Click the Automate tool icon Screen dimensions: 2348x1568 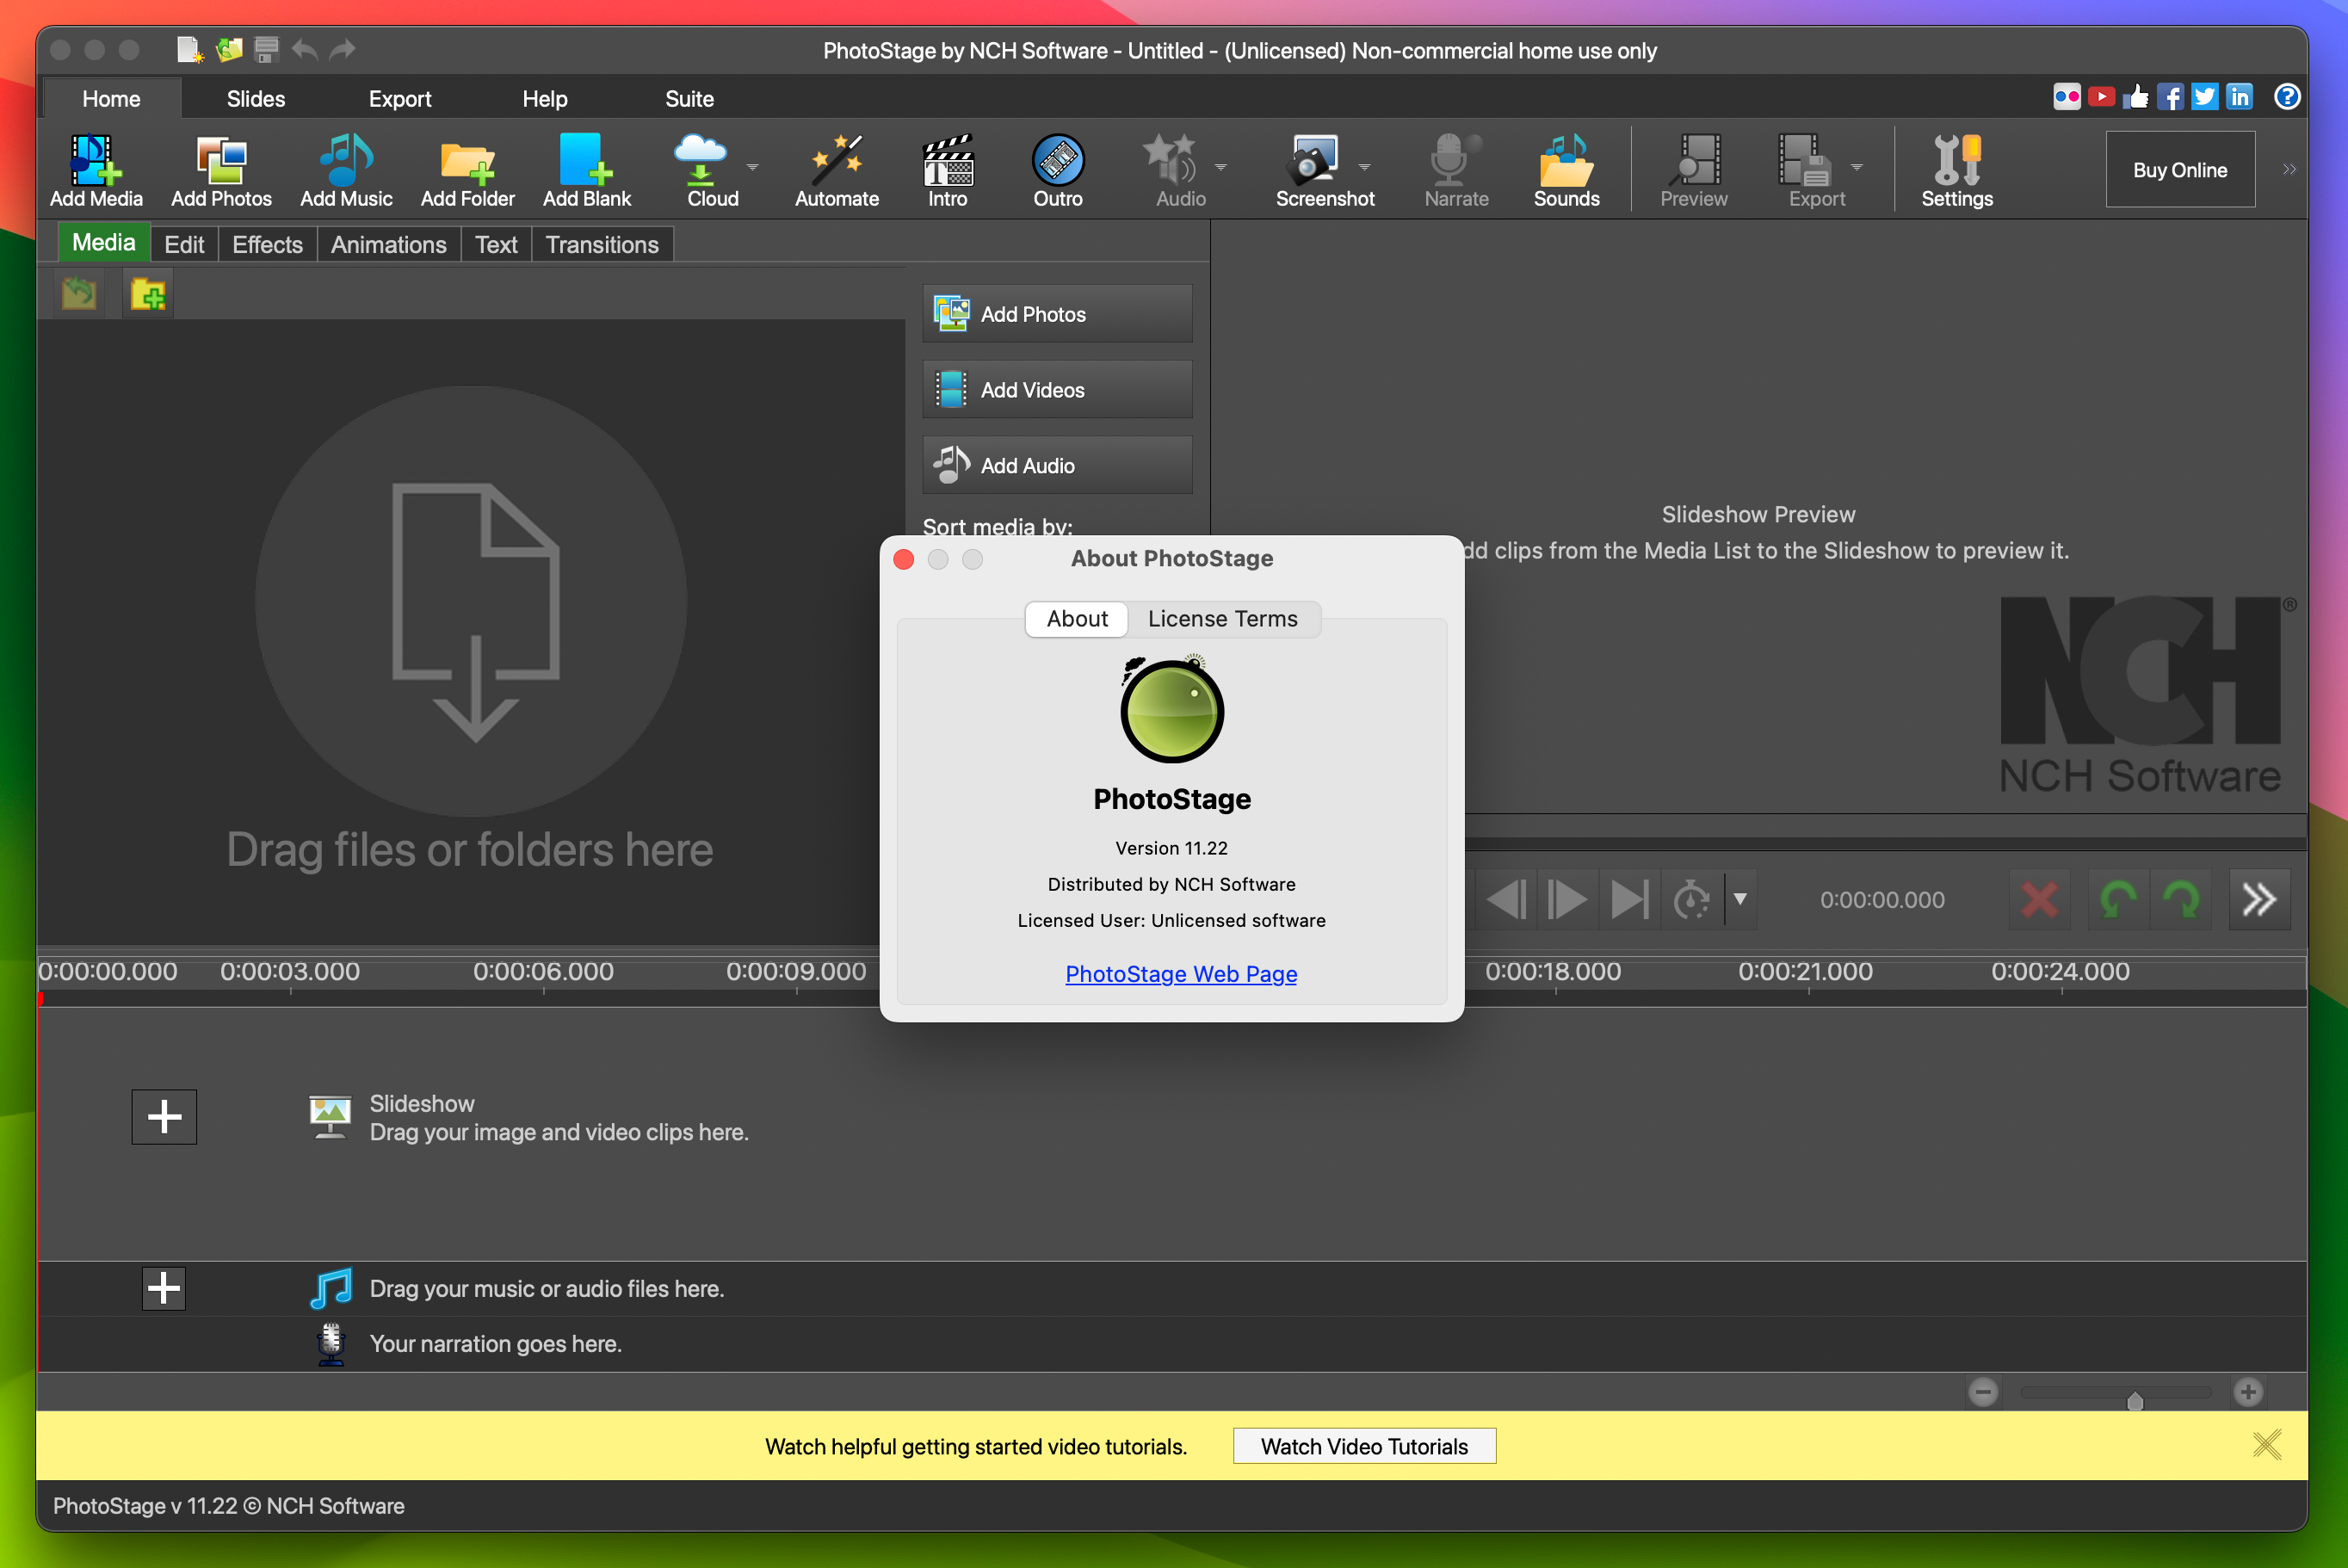tap(837, 168)
